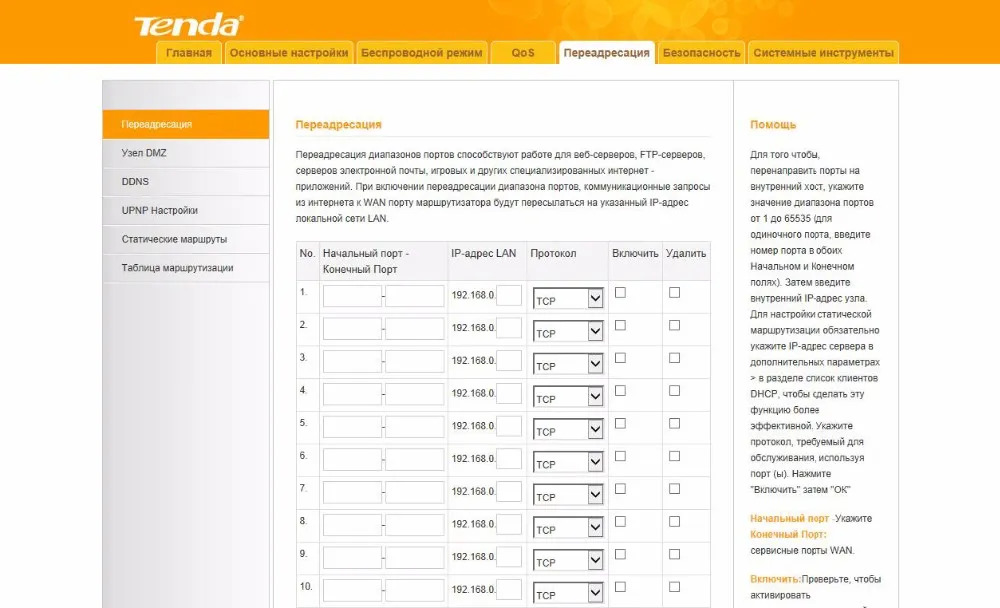
Task: Expand the protocol dropdown for rule 2
Action: click(568, 331)
